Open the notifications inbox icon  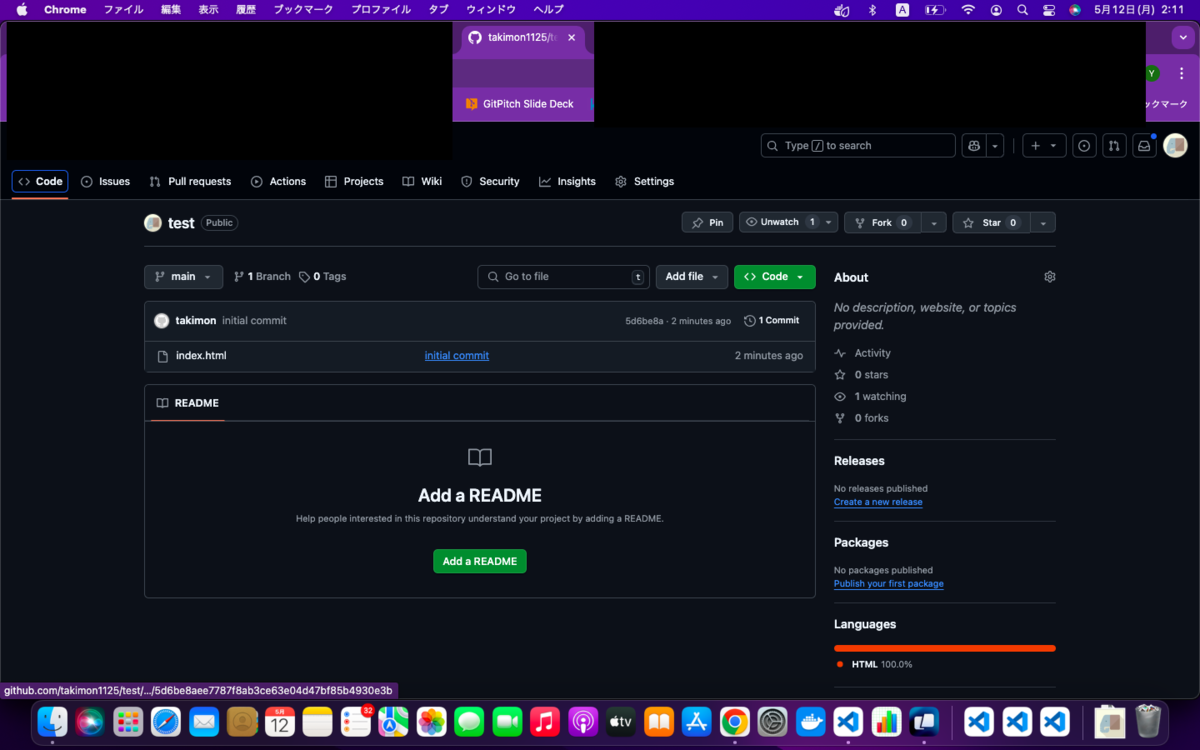[x=1144, y=145]
